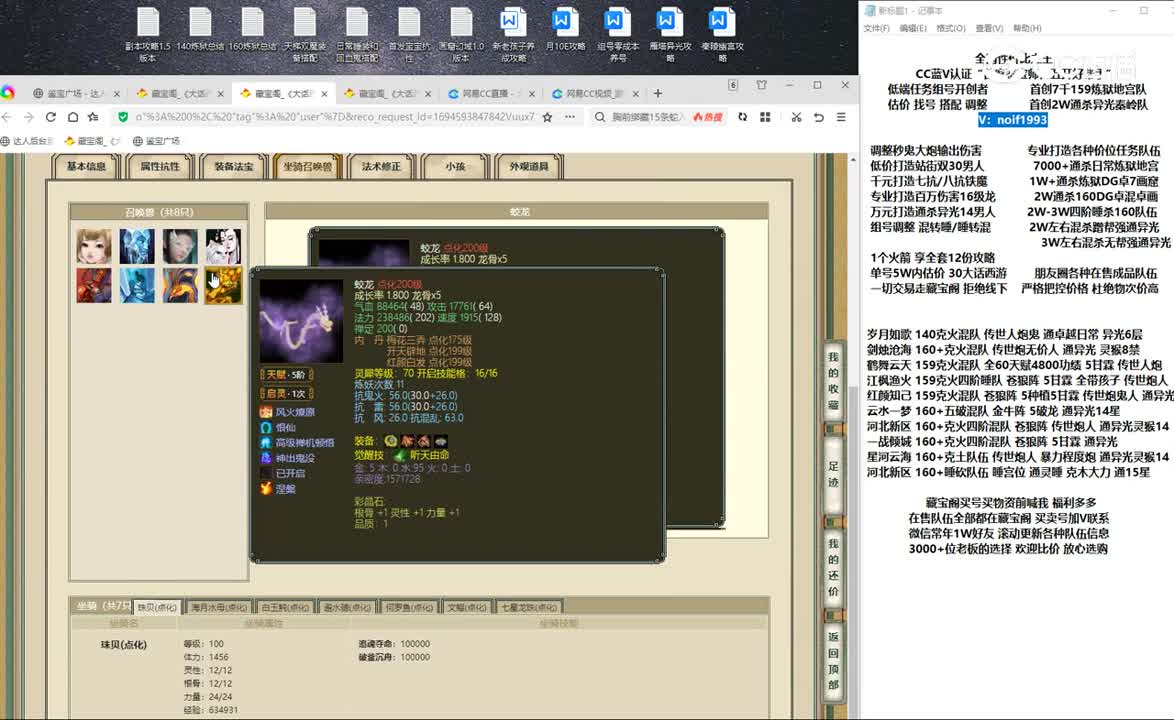Click the 风火燎原 skill icon
The image size is (1174, 720).
pos(266,412)
